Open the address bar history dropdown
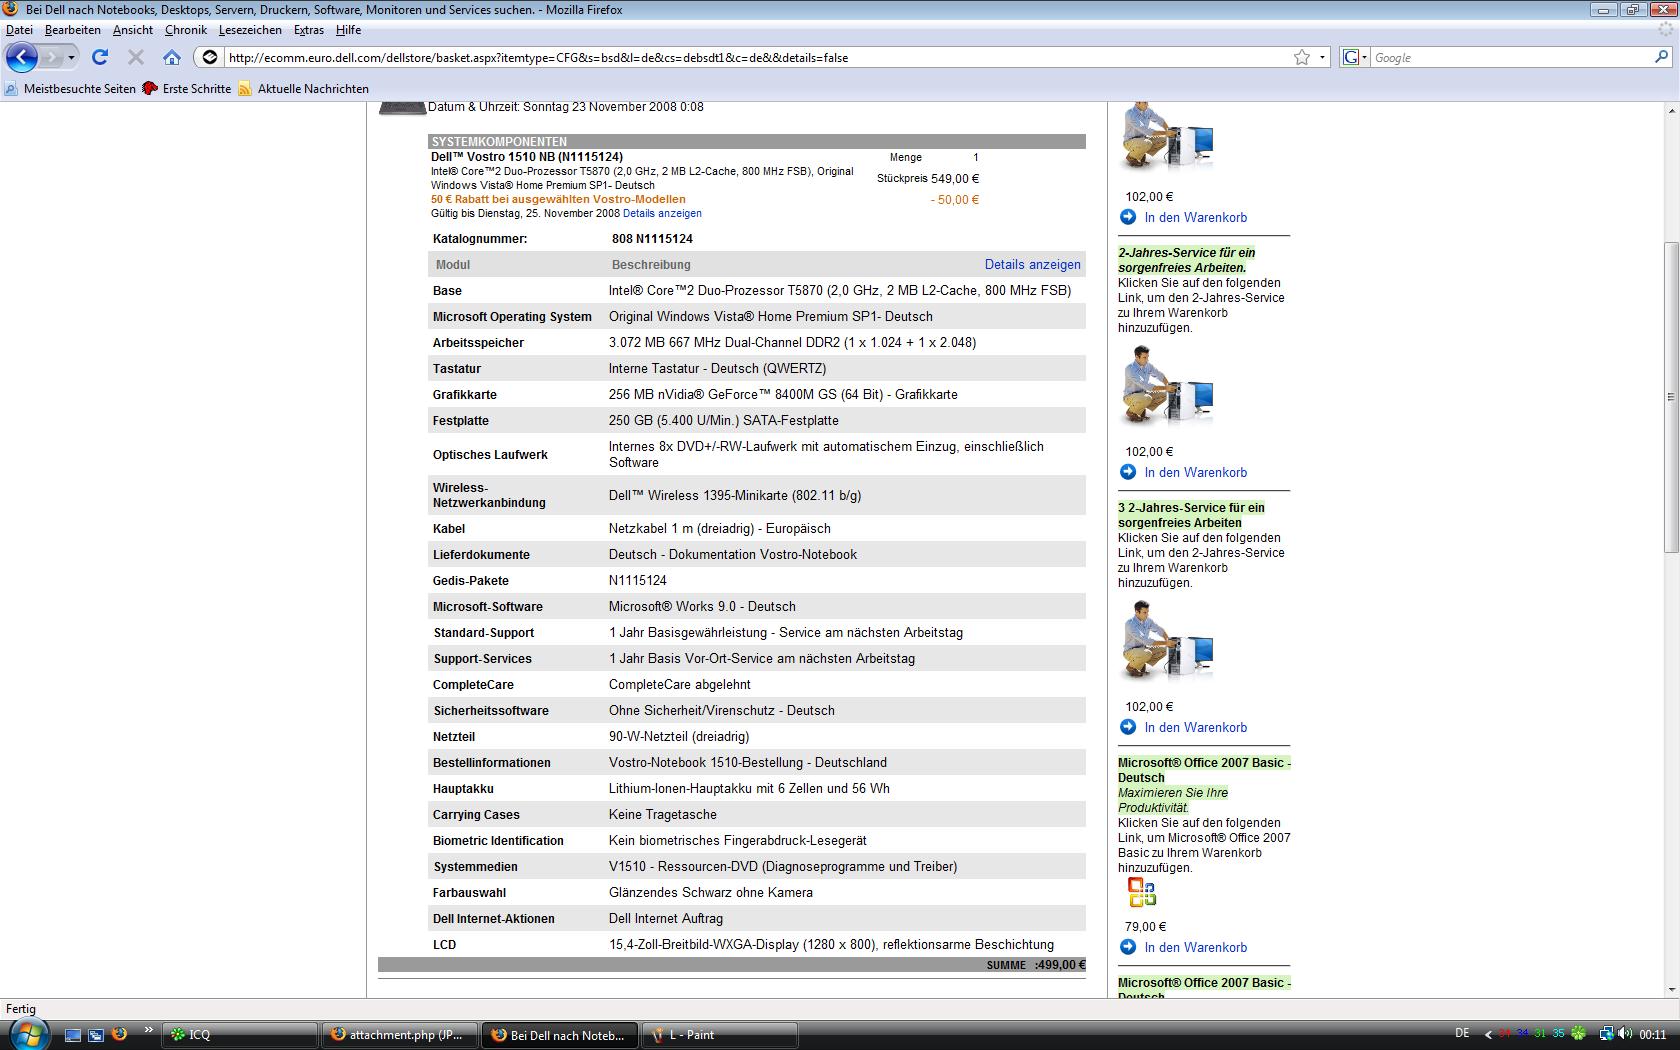Viewport: 1680px width, 1050px height. pyautogui.click(x=1322, y=57)
